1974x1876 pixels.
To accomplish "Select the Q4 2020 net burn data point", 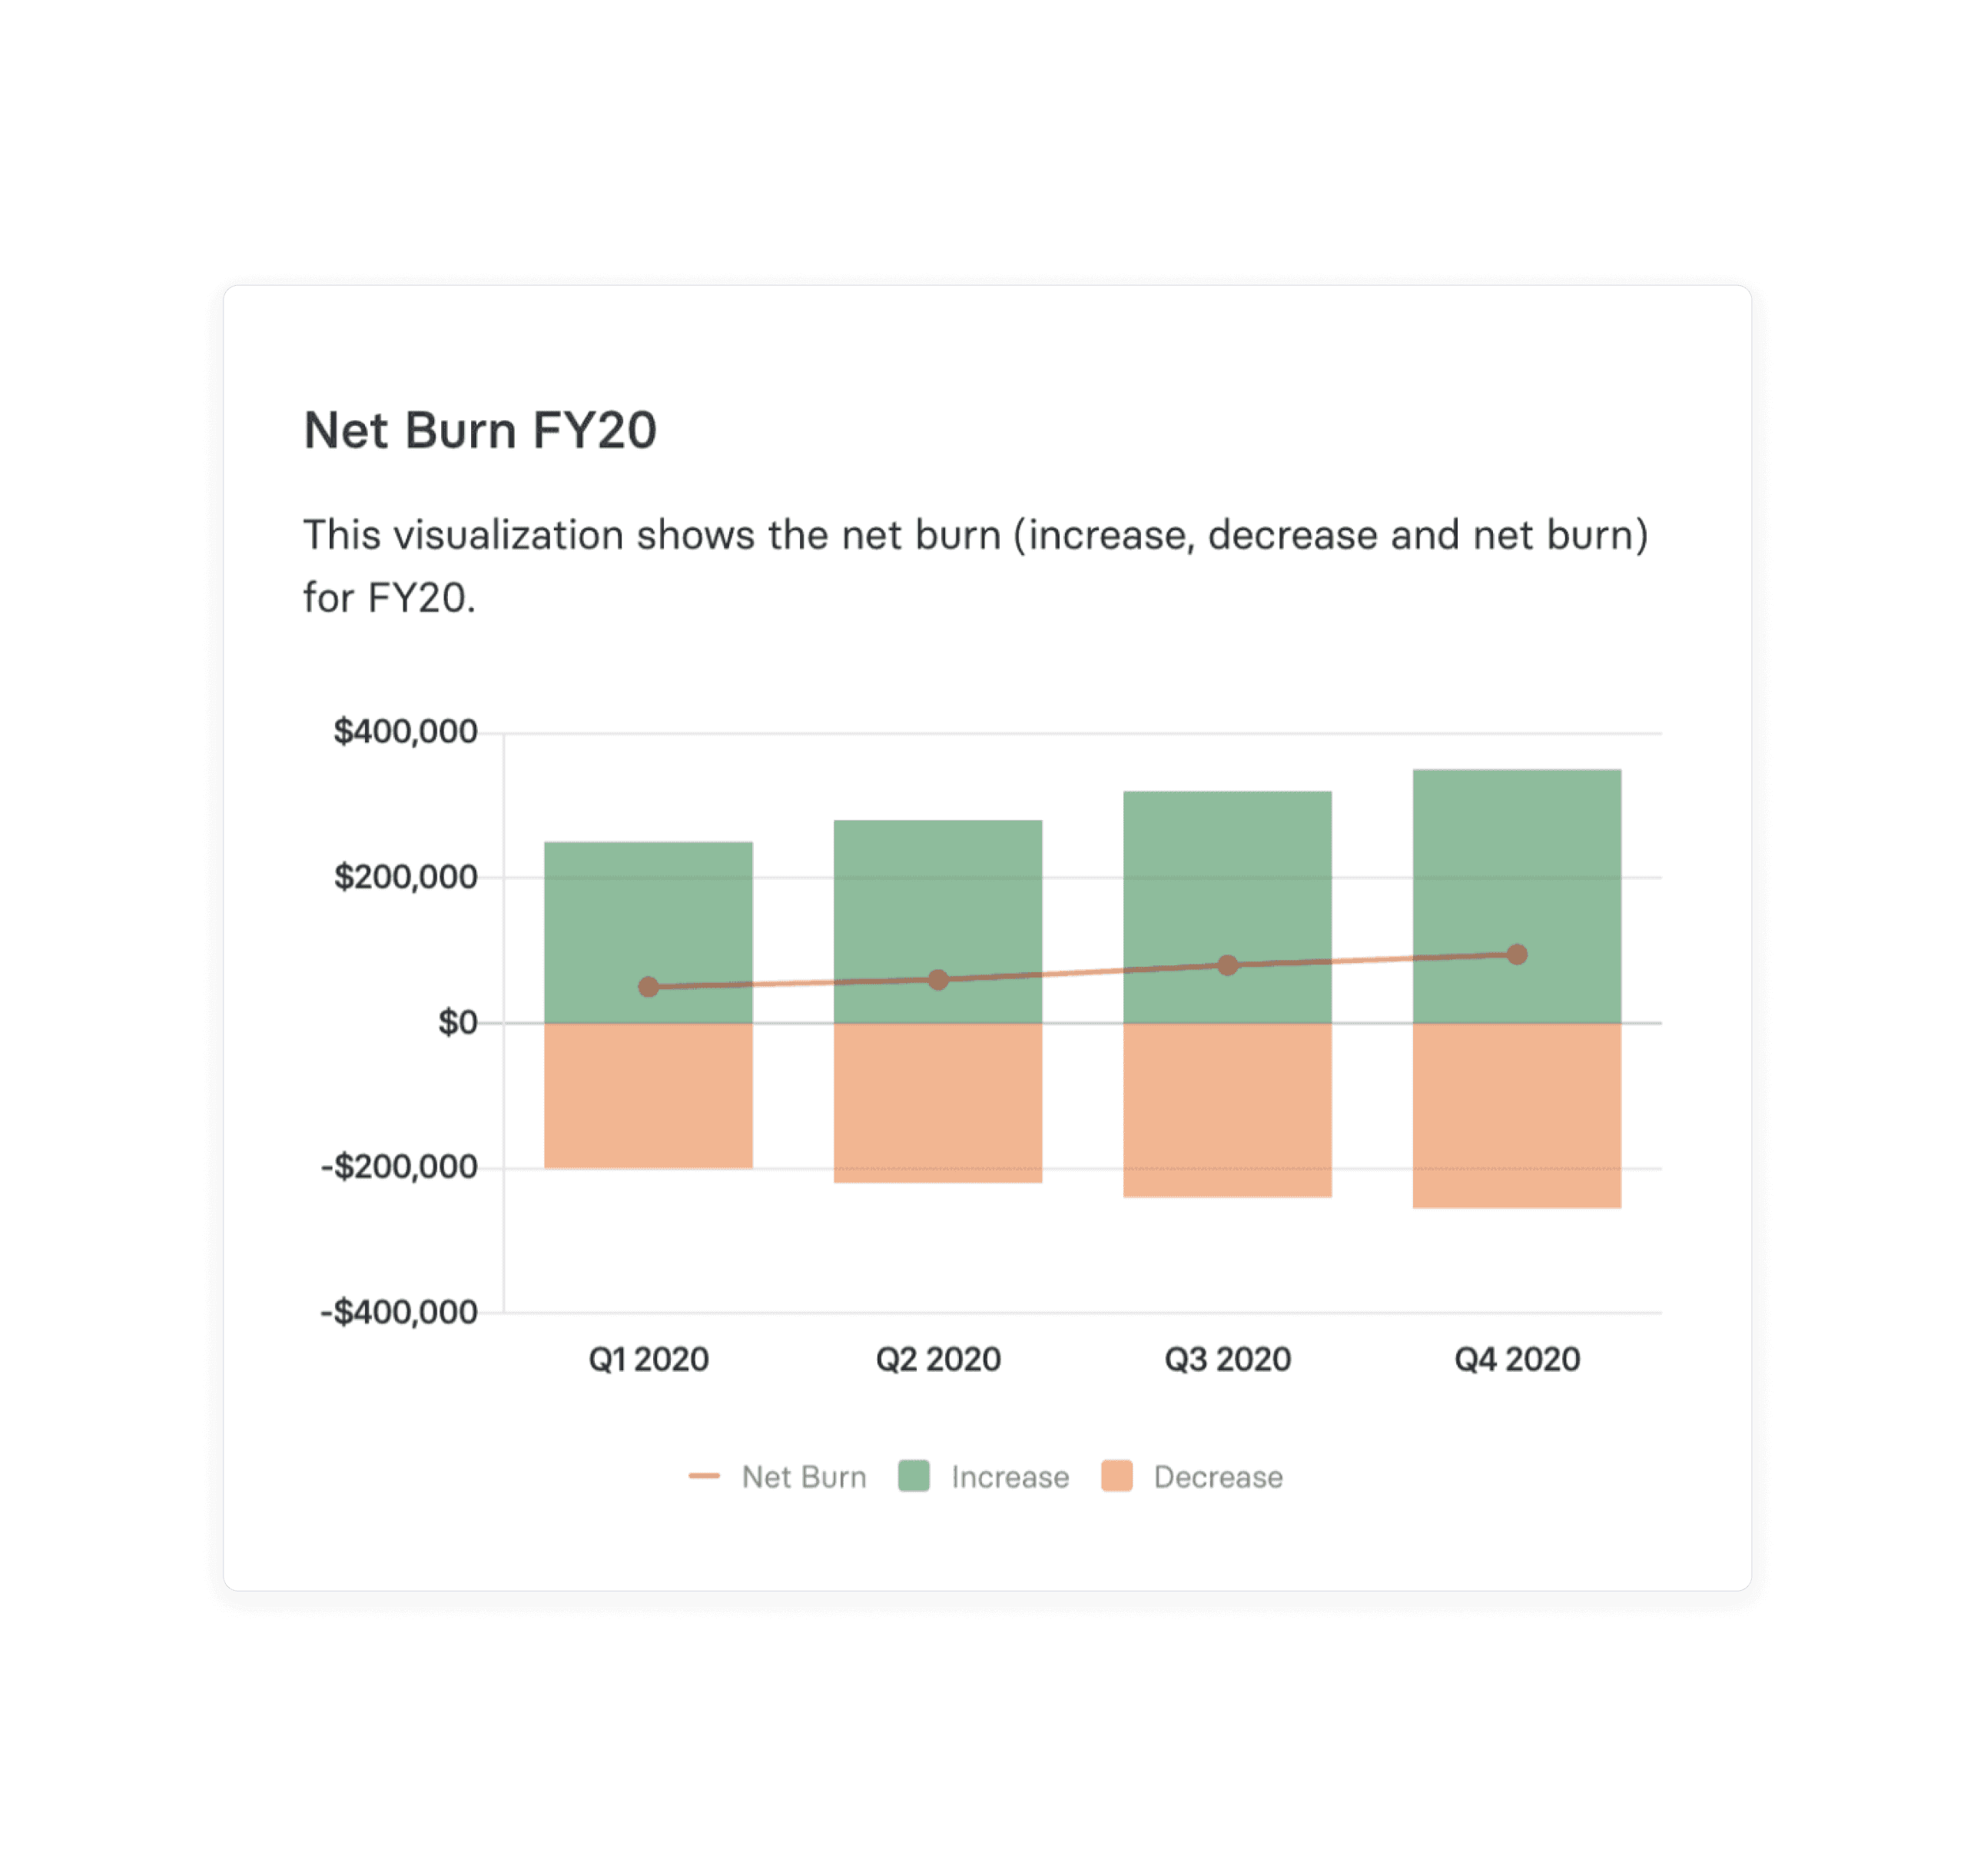I will (1517, 954).
